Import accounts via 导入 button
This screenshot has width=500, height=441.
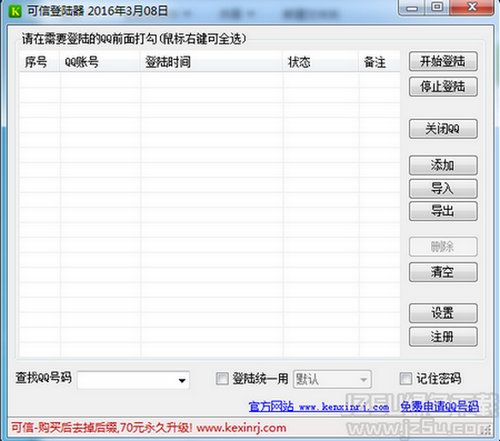[x=443, y=189]
